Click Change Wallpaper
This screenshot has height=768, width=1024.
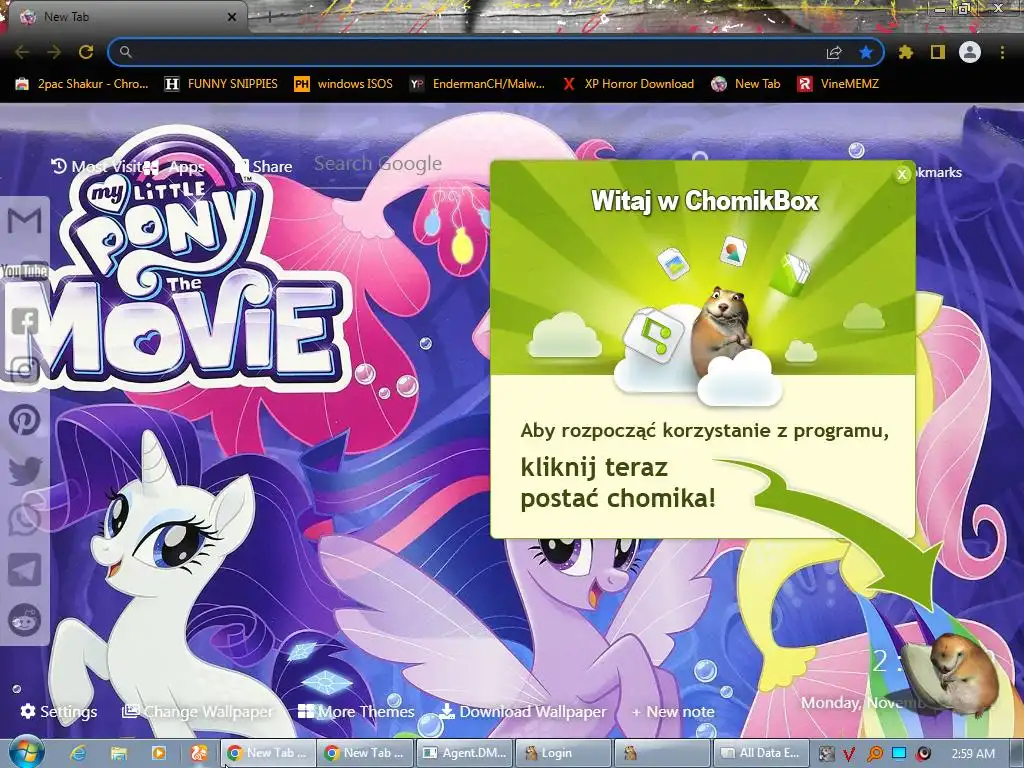[x=198, y=711]
